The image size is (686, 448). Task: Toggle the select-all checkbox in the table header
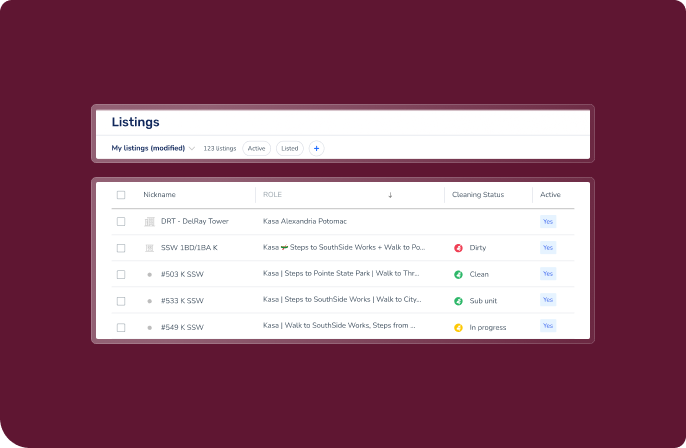click(121, 195)
